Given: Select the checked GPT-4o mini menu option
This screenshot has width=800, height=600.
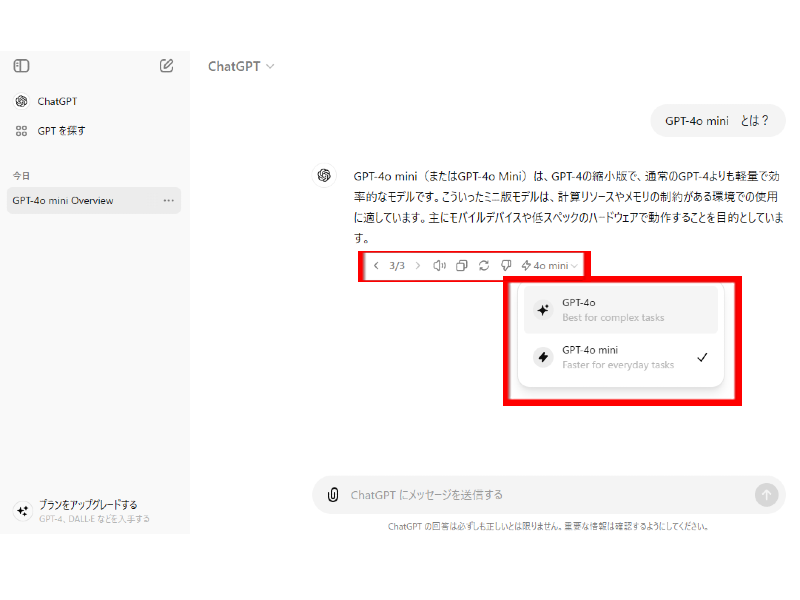Looking at the screenshot, I should tap(620, 357).
